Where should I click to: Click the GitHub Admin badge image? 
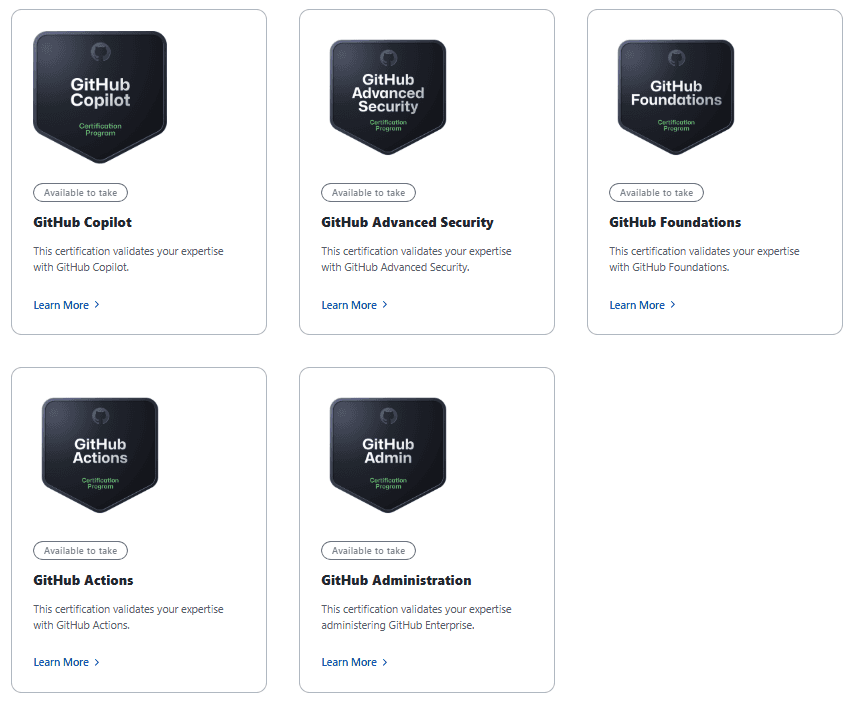pyautogui.click(x=388, y=454)
